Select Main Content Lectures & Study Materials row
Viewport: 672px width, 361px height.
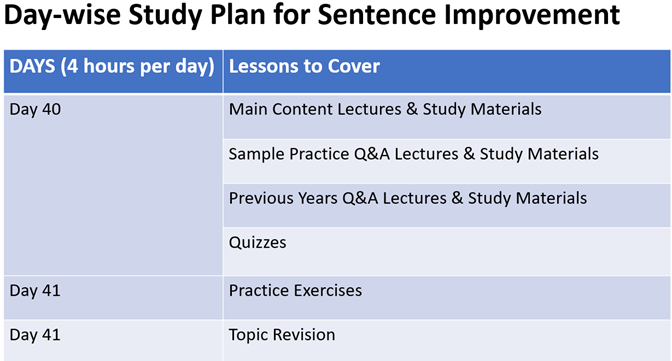447,116
